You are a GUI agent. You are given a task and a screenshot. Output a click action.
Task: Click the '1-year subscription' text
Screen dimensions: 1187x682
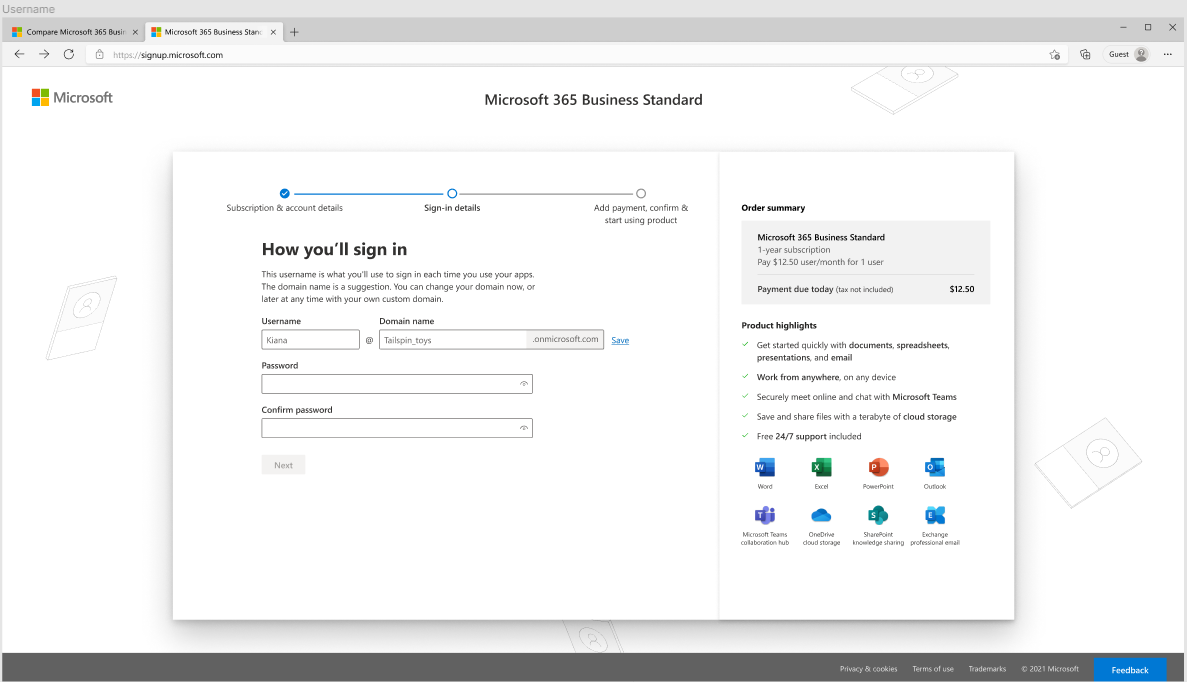793,250
